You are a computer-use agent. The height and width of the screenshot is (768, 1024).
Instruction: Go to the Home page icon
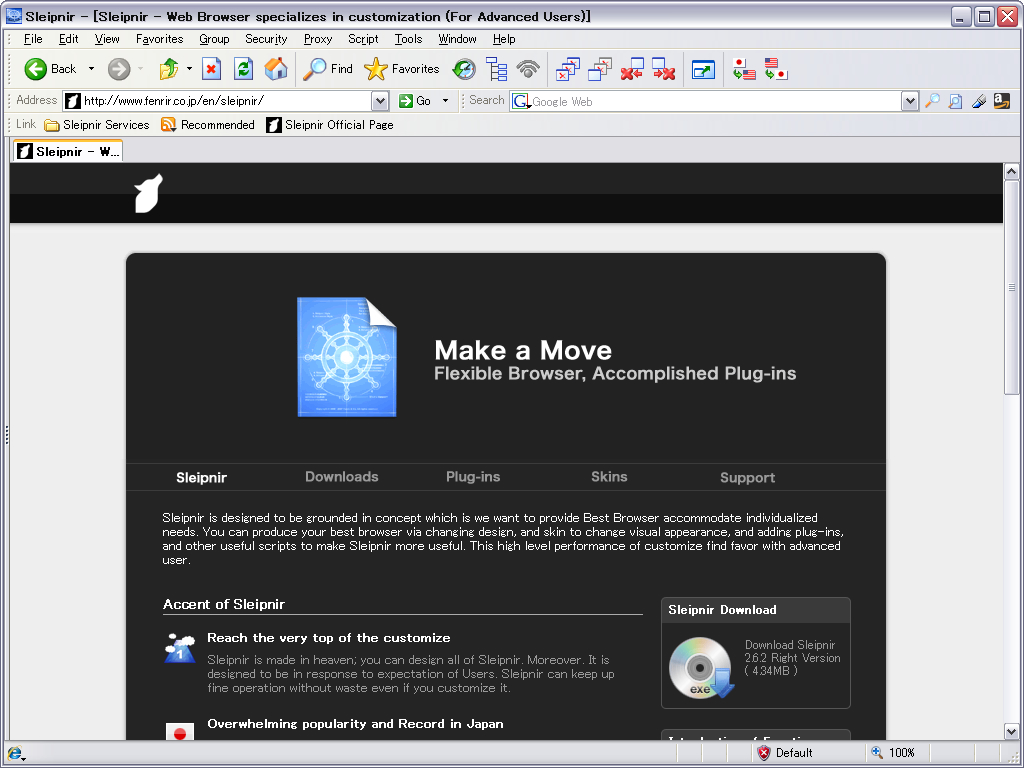(x=276, y=69)
